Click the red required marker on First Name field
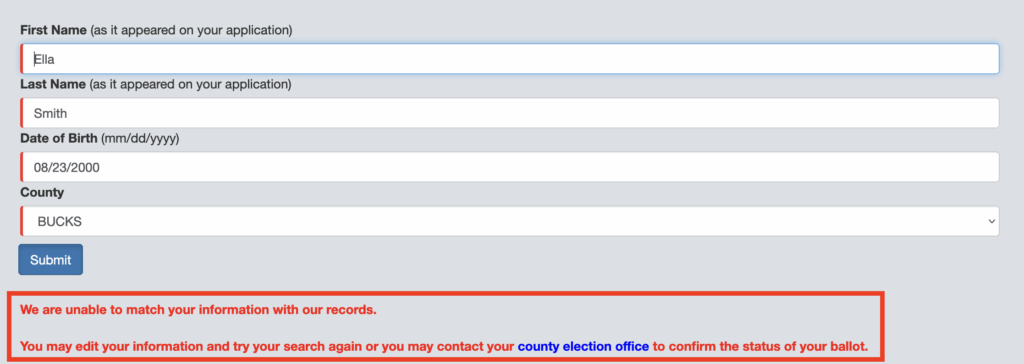This screenshot has width=1024, height=364. tap(22, 59)
